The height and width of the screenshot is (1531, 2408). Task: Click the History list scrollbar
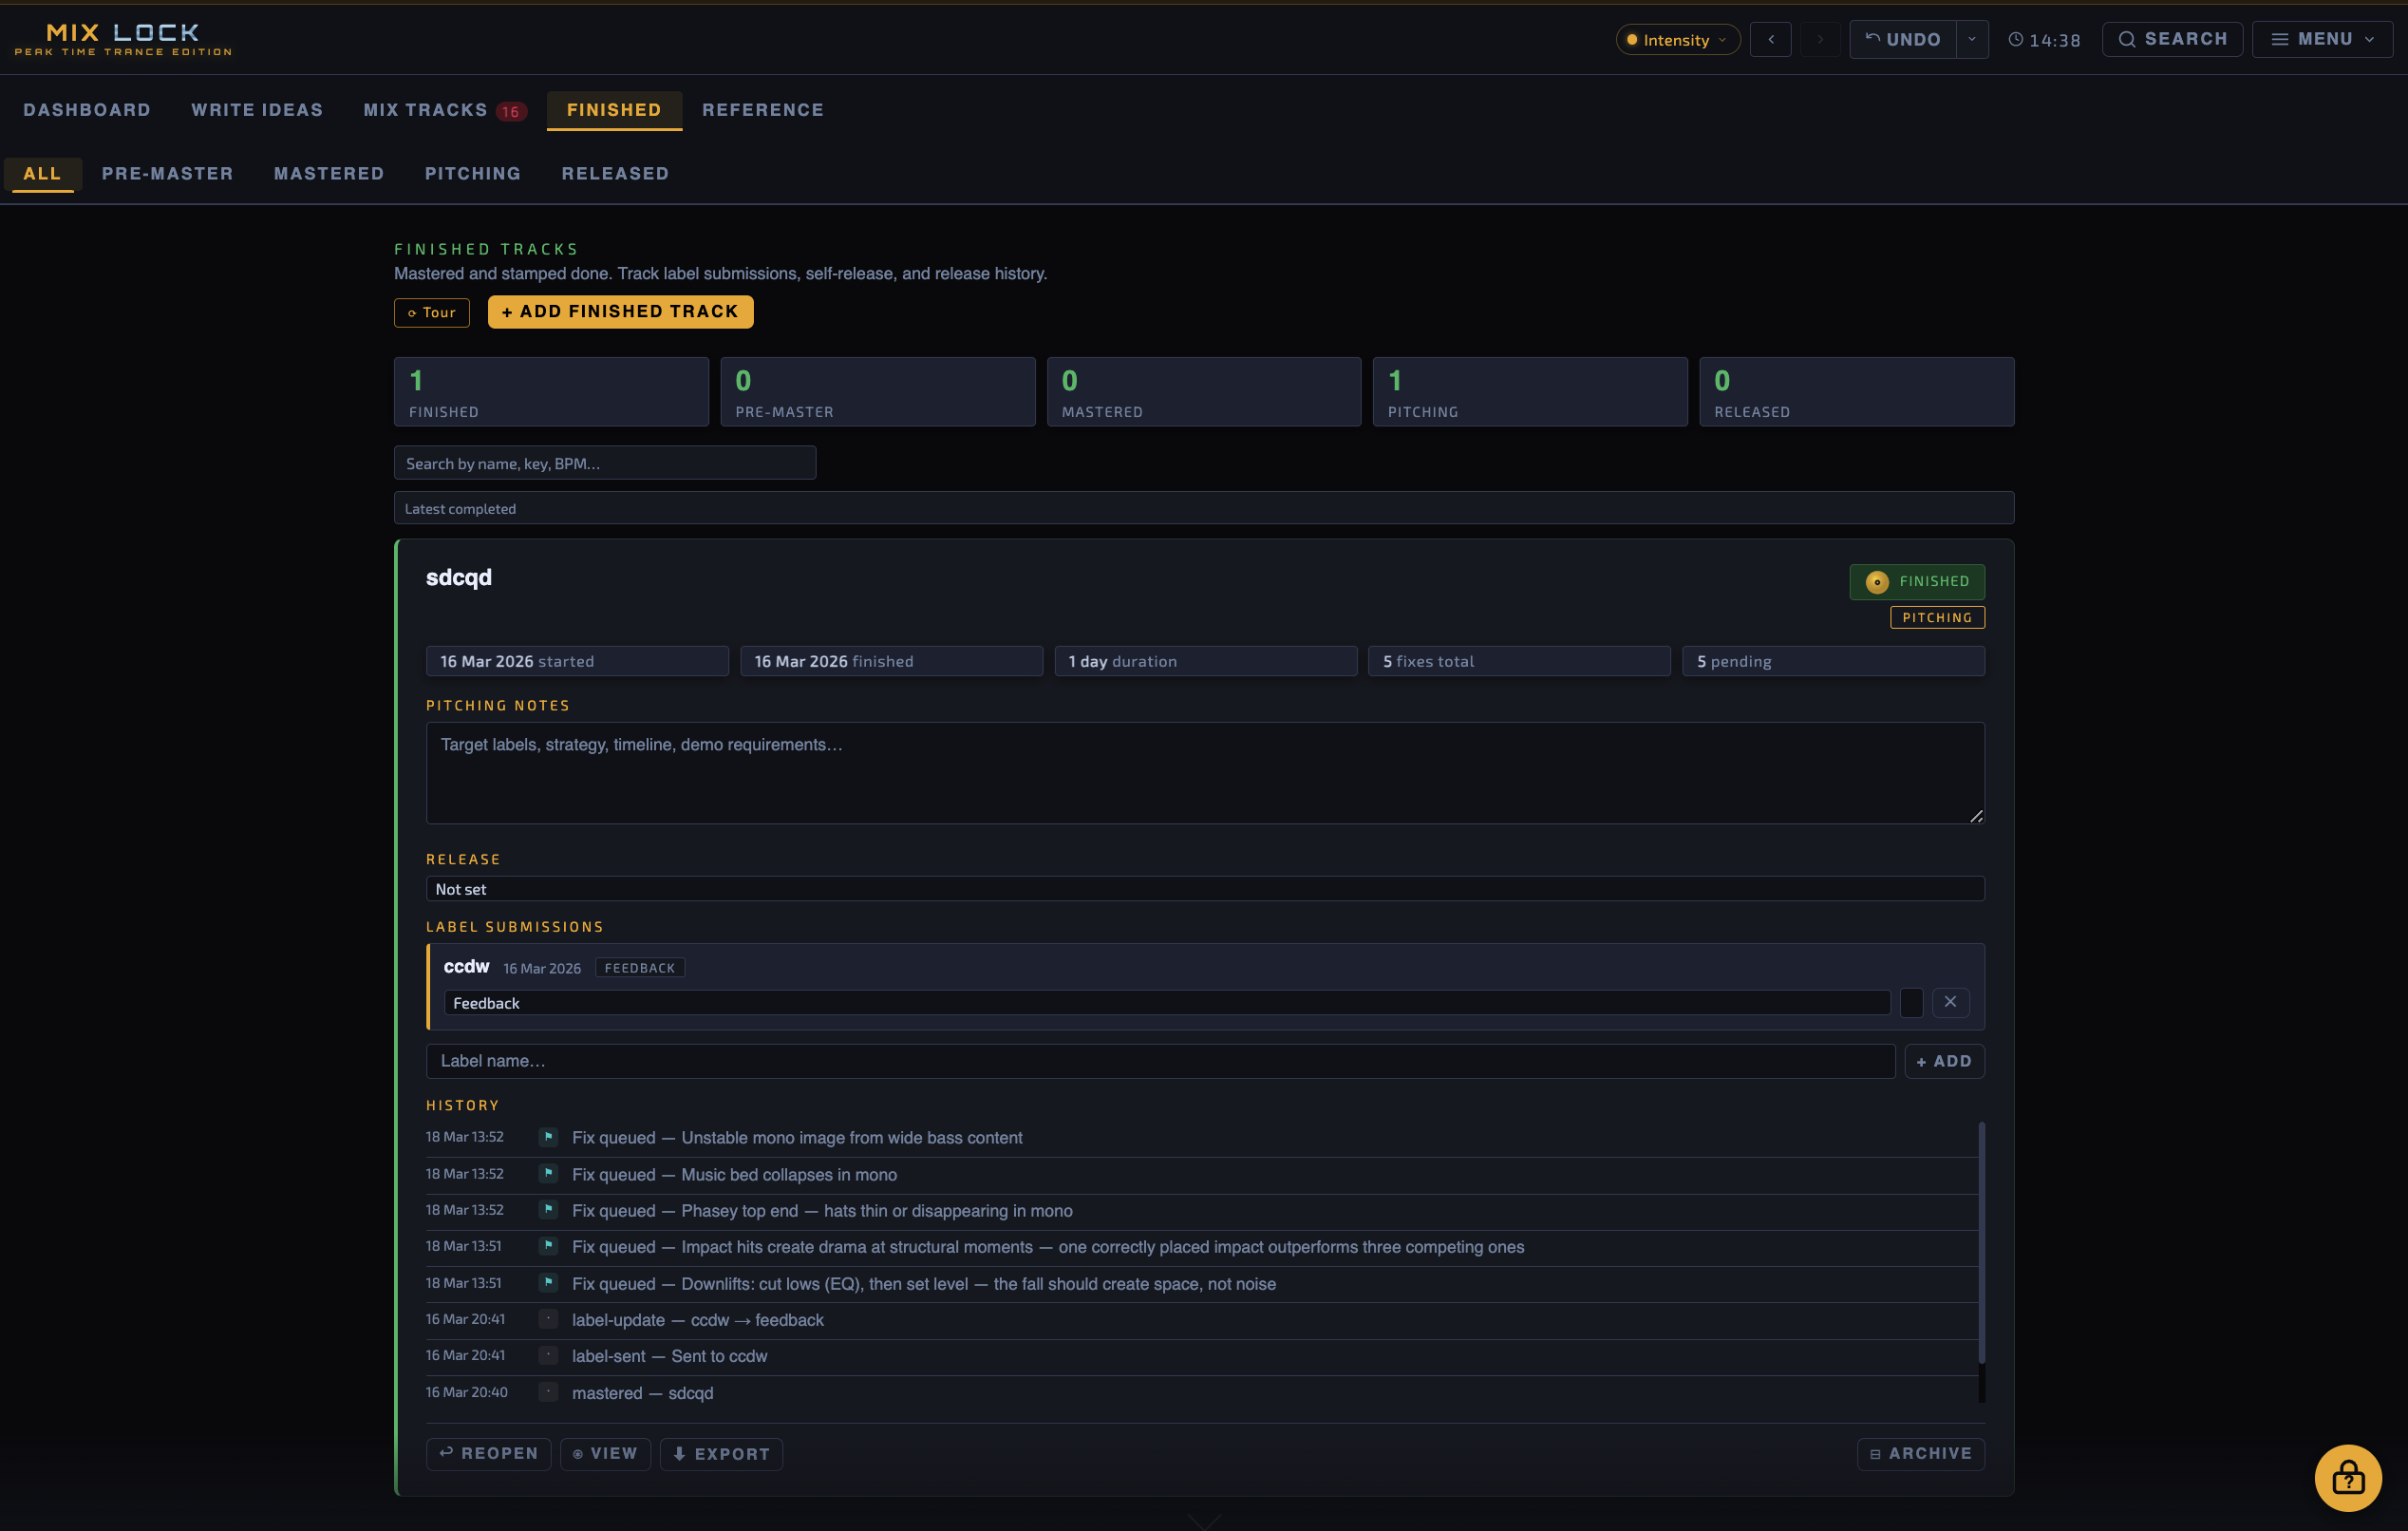pos(1980,1242)
